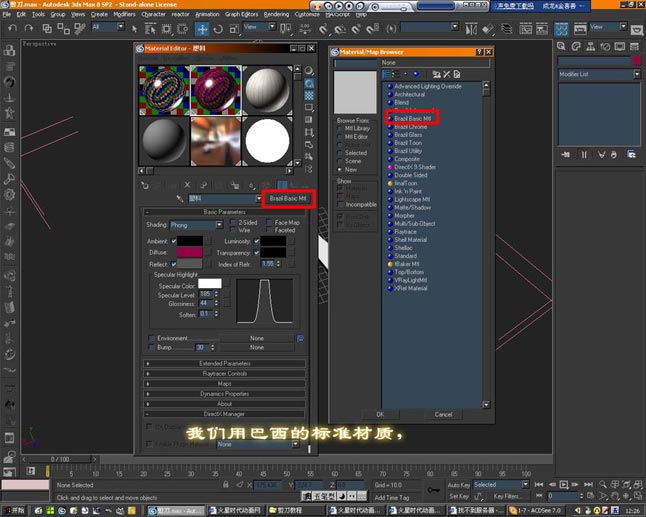Switch browser to View List mode
Screen dimensions: 646x517
click(386, 74)
